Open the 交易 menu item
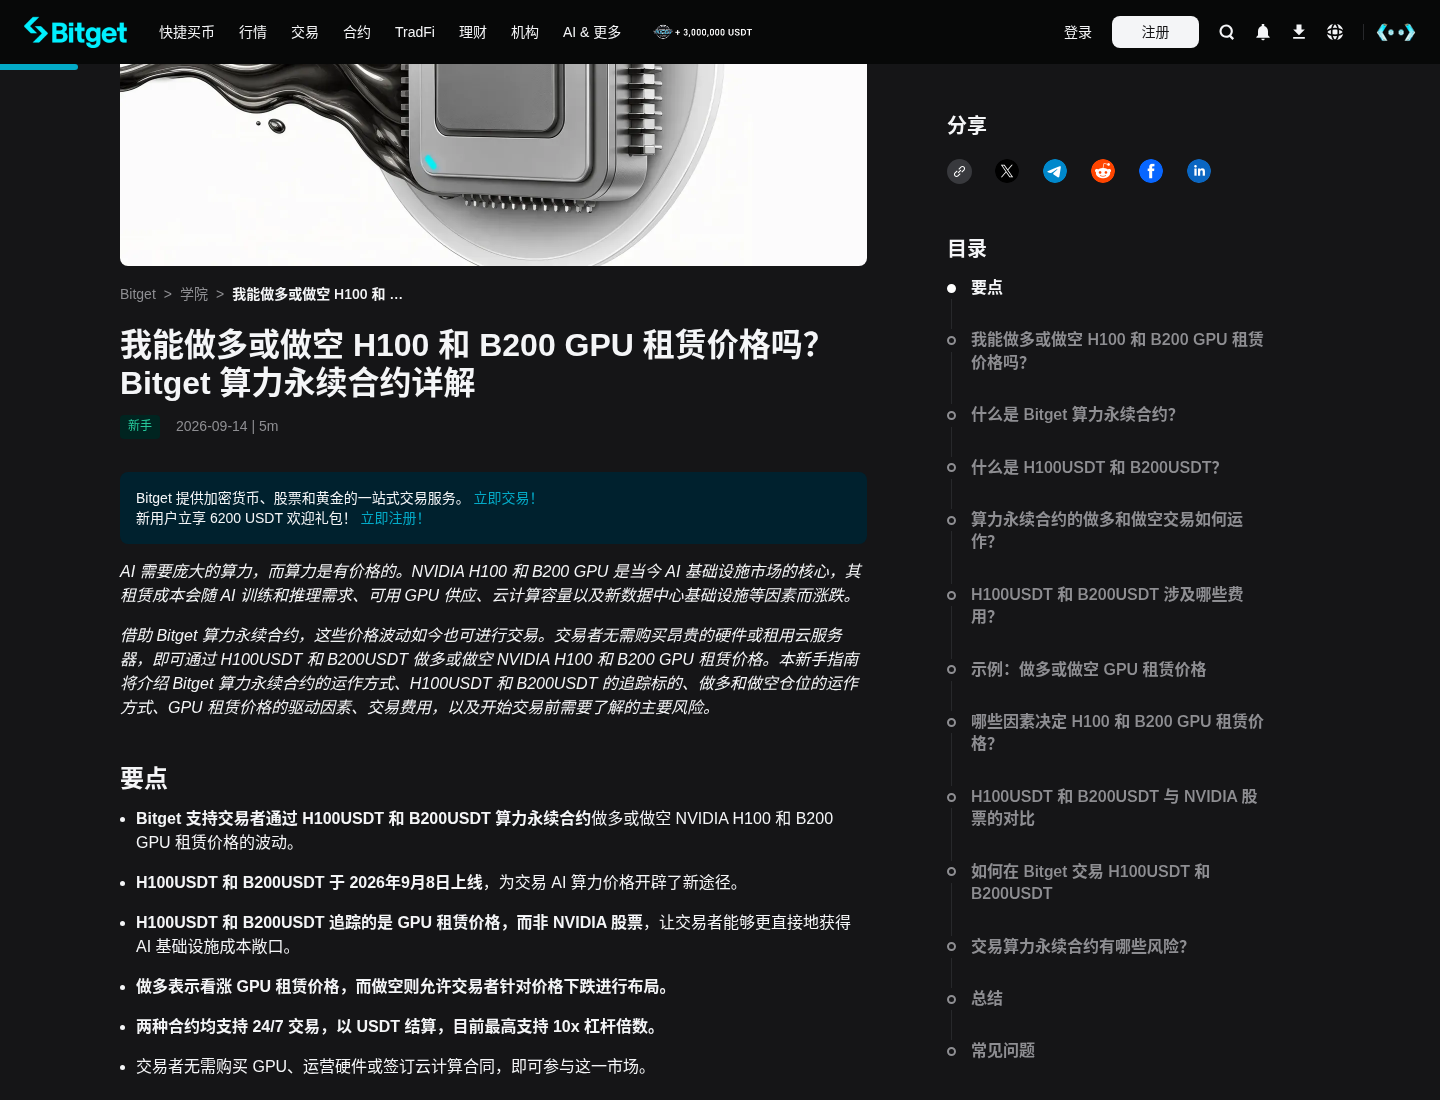Image resolution: width=1440 pixels, height=1100 pixels. (305, 32)
